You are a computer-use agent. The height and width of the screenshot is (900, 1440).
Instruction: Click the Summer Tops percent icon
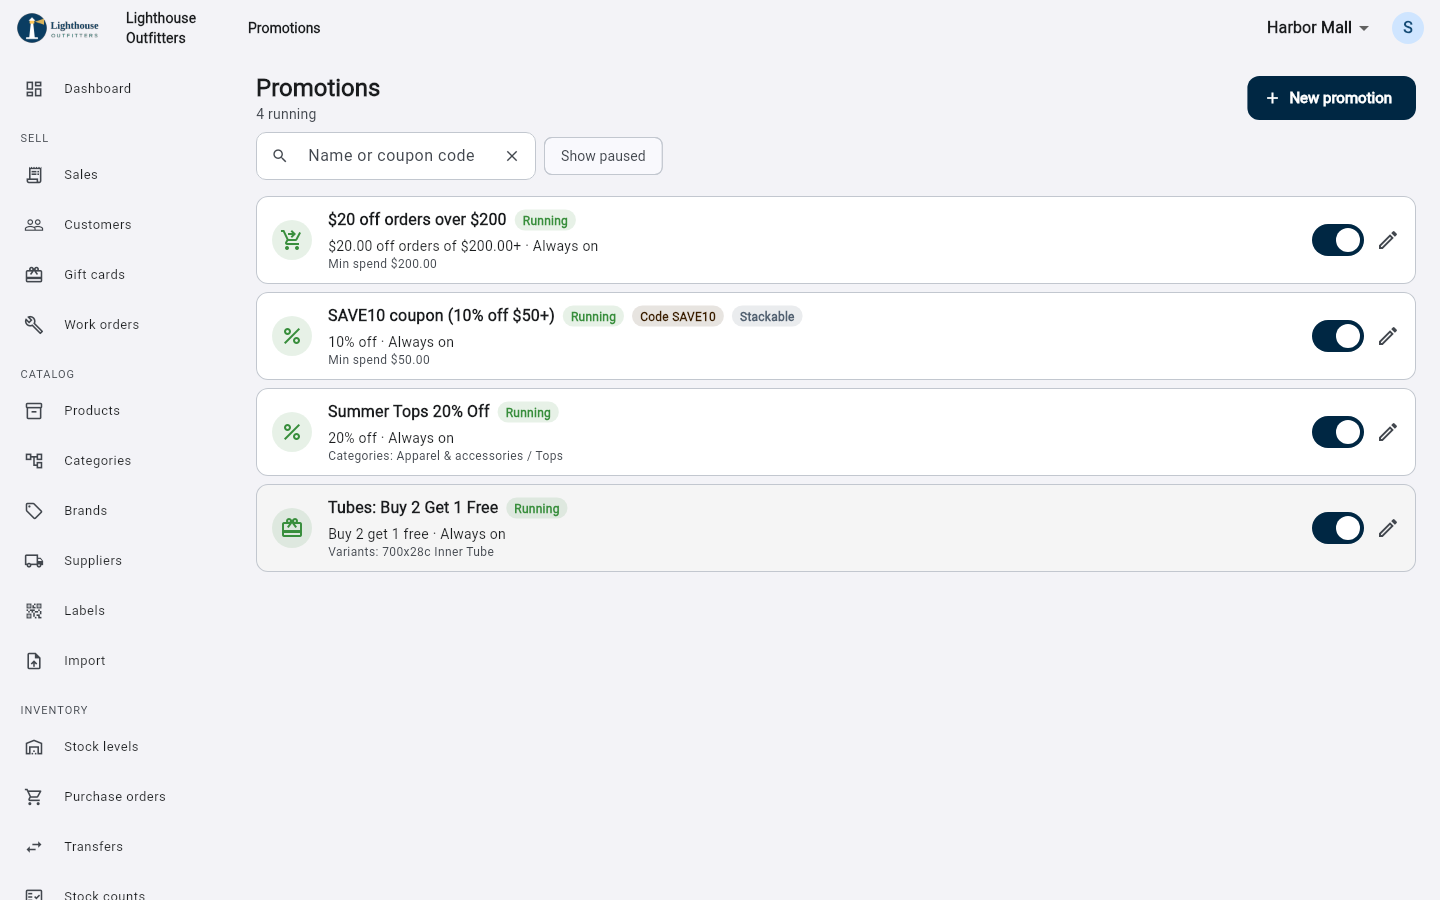click(x=292, y=432)
